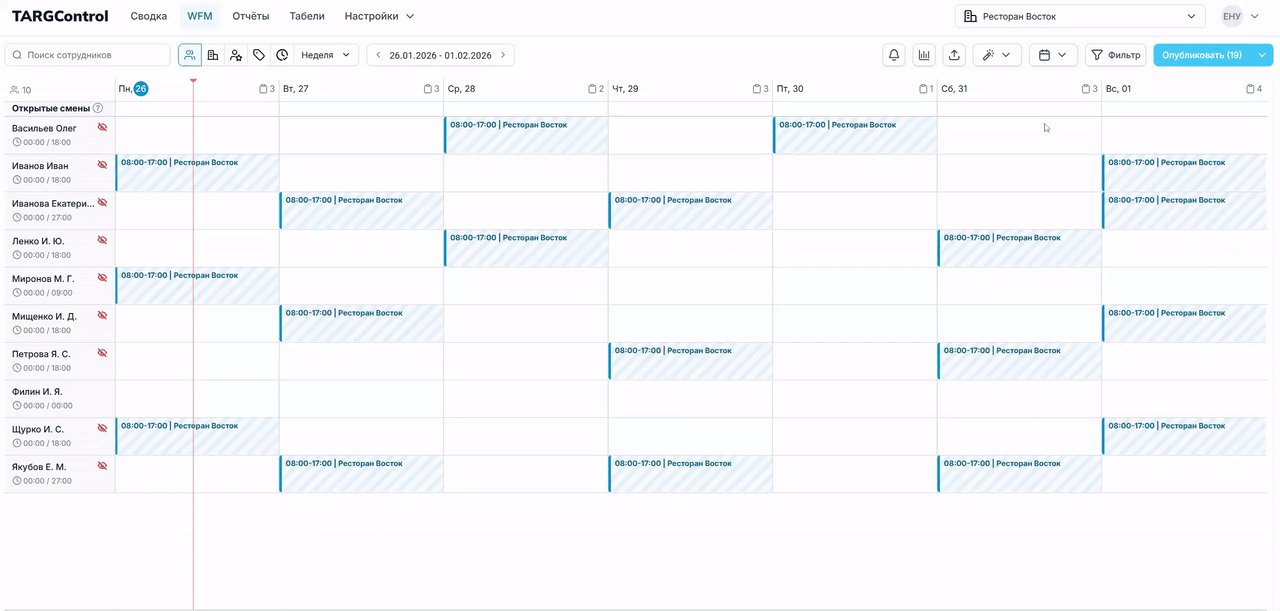Open the Фильтр button
Viewport: 1280px width, 611px height.
coord(1116,55)
